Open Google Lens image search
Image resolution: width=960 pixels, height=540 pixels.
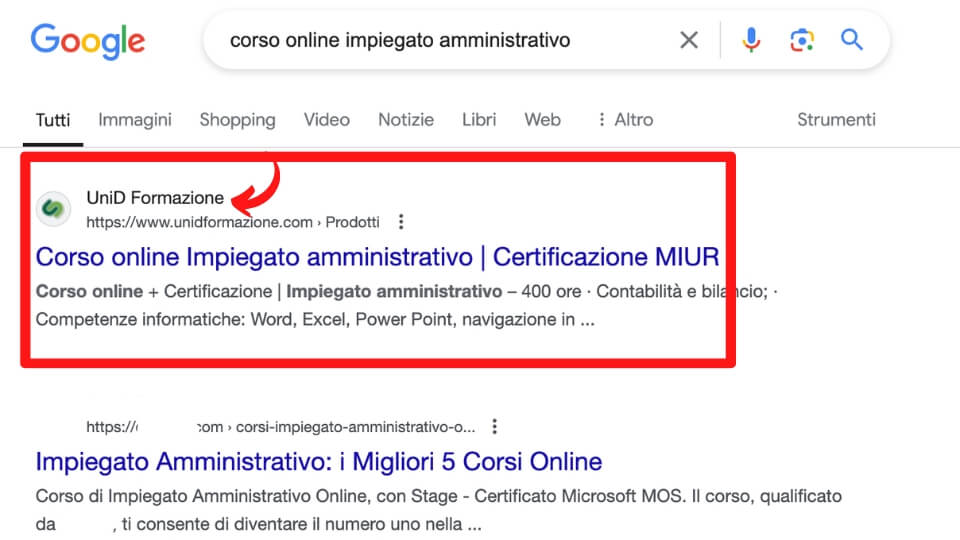(801, 40)
